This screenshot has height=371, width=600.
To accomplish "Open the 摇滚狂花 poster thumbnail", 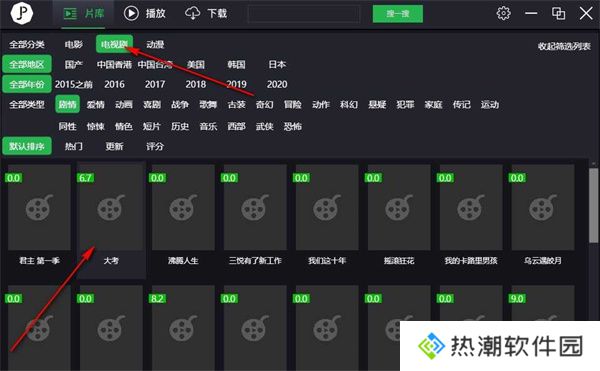I will (399, 207).
